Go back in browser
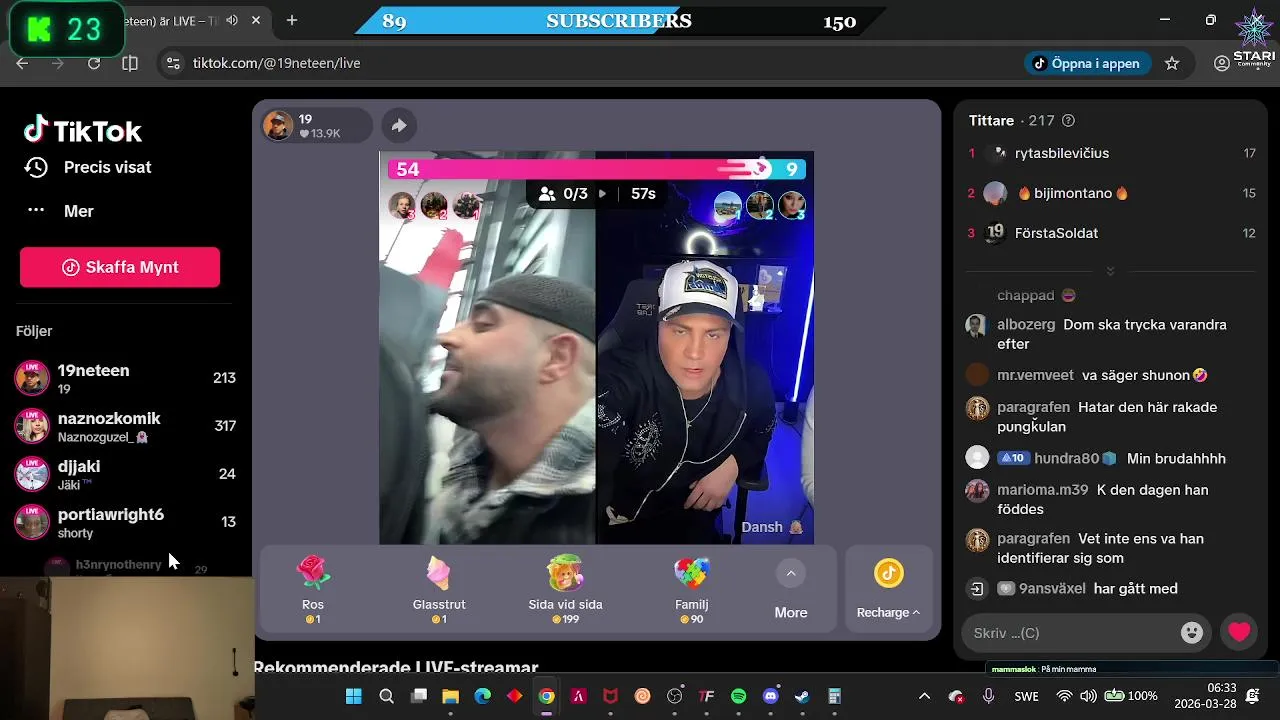The image size is (1280, 720). click(22, 63)
